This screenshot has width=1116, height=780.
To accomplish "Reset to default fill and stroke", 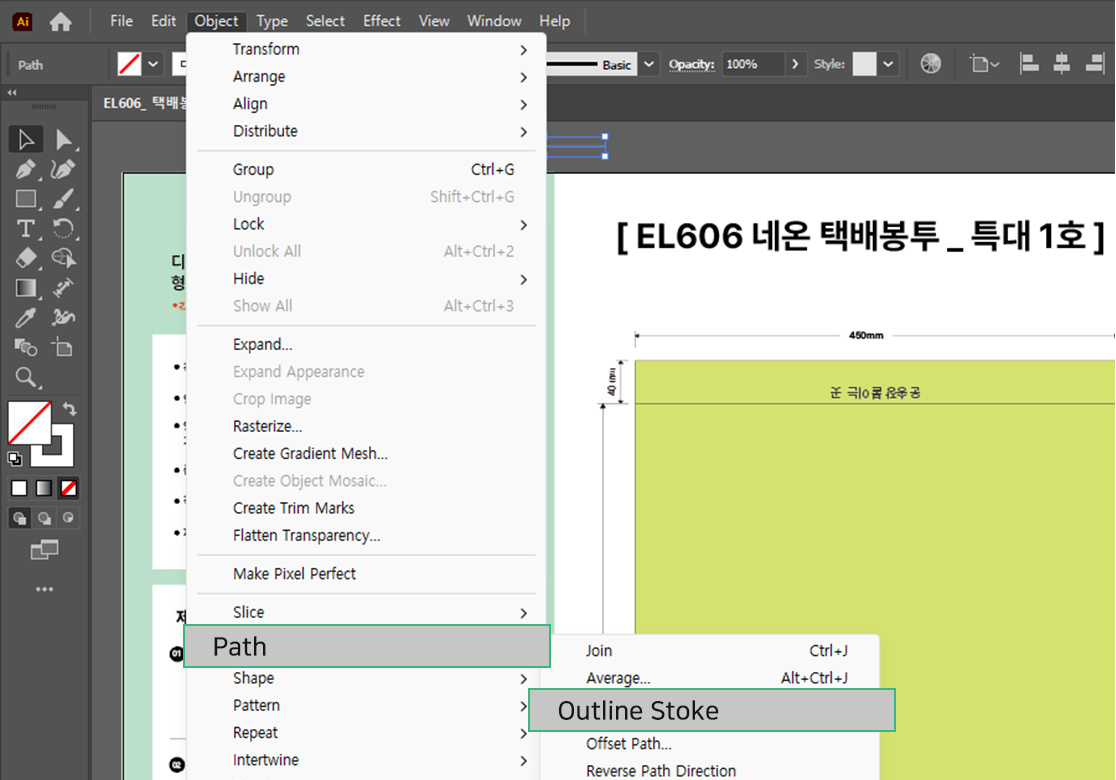I will [x=14, y=459].
